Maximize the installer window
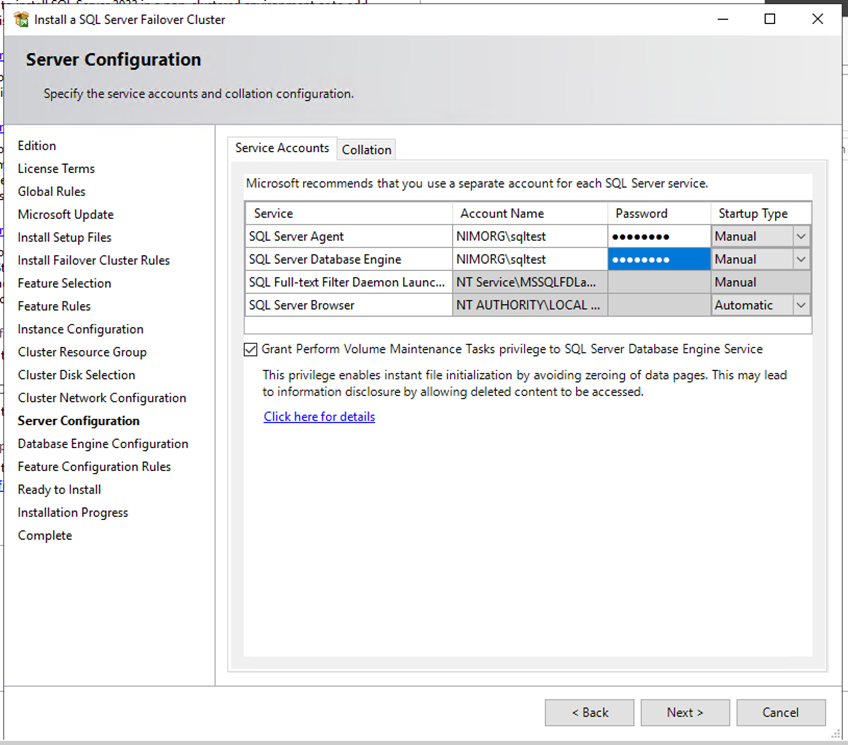 click(770, 19)
